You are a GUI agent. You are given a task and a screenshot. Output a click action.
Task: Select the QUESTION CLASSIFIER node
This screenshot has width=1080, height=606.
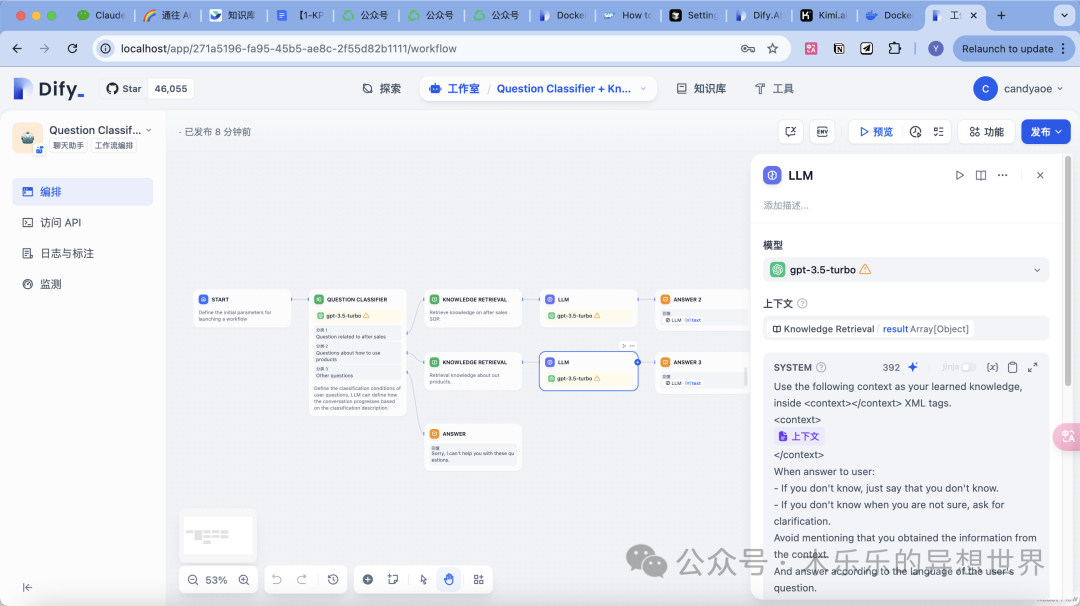click(x=357, y=353)
